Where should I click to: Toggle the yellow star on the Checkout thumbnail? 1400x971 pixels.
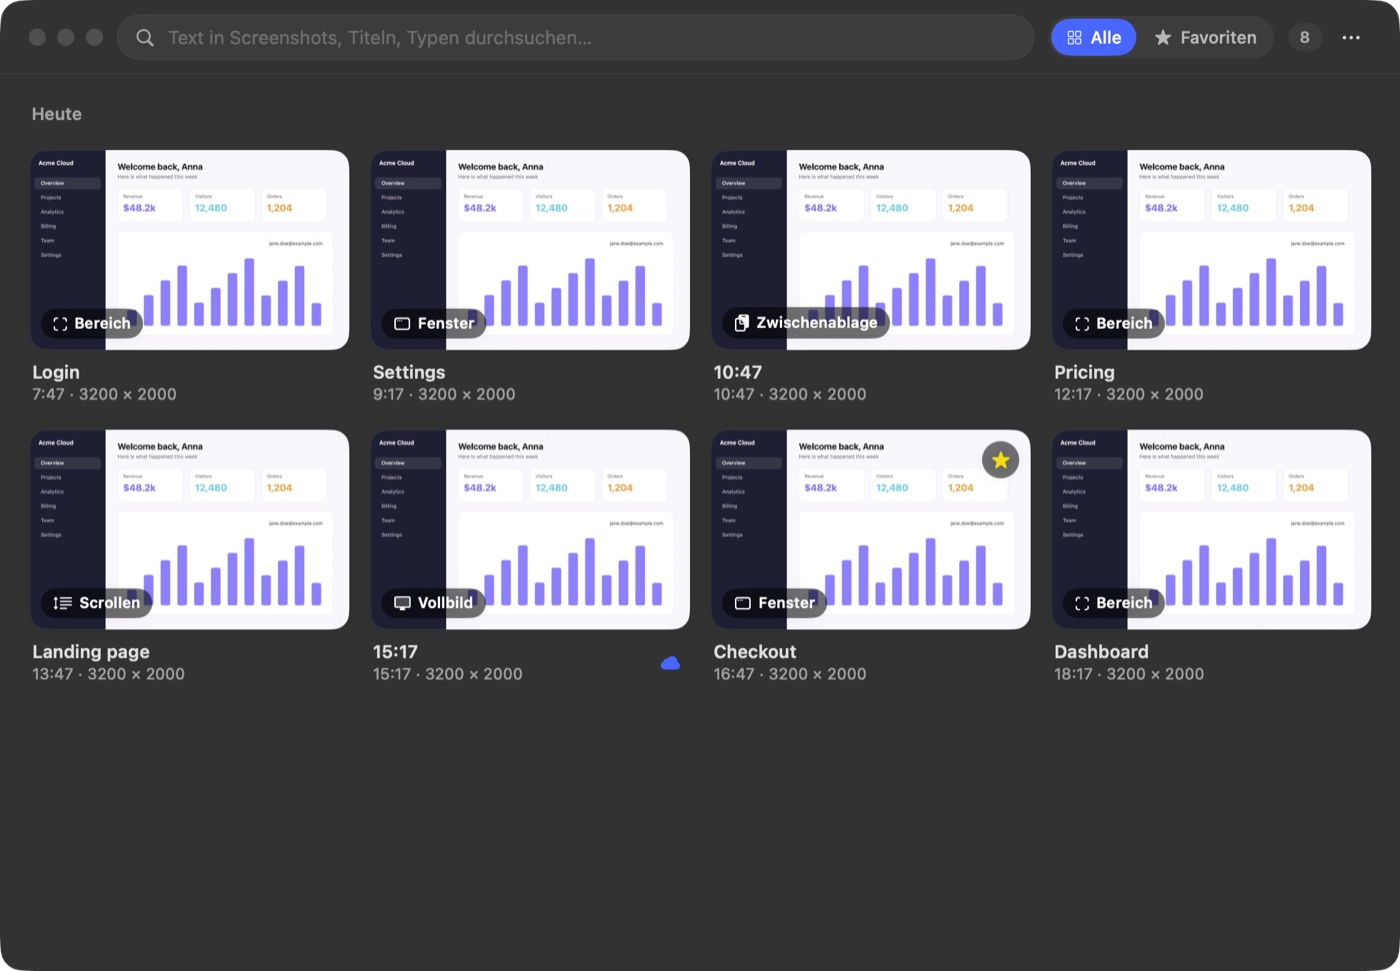(x=1000, y=460)
